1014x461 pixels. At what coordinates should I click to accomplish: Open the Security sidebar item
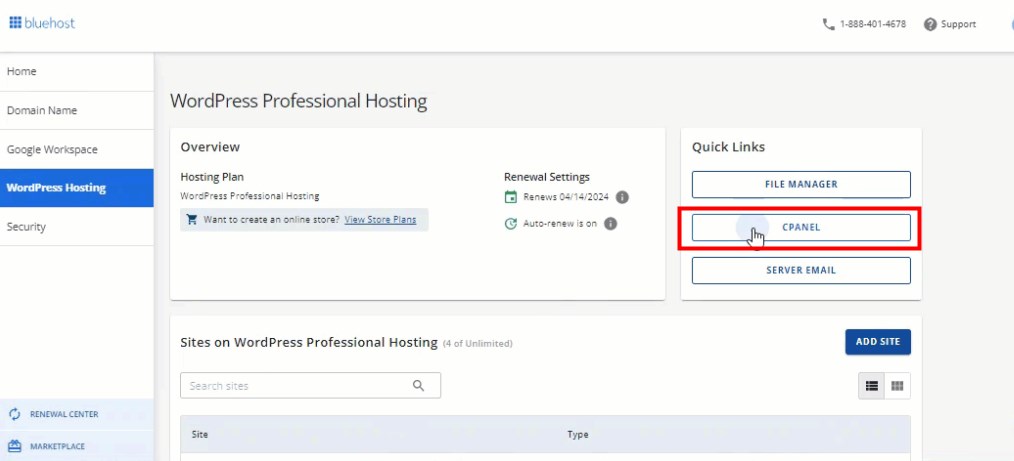click(x=26, y=227)
